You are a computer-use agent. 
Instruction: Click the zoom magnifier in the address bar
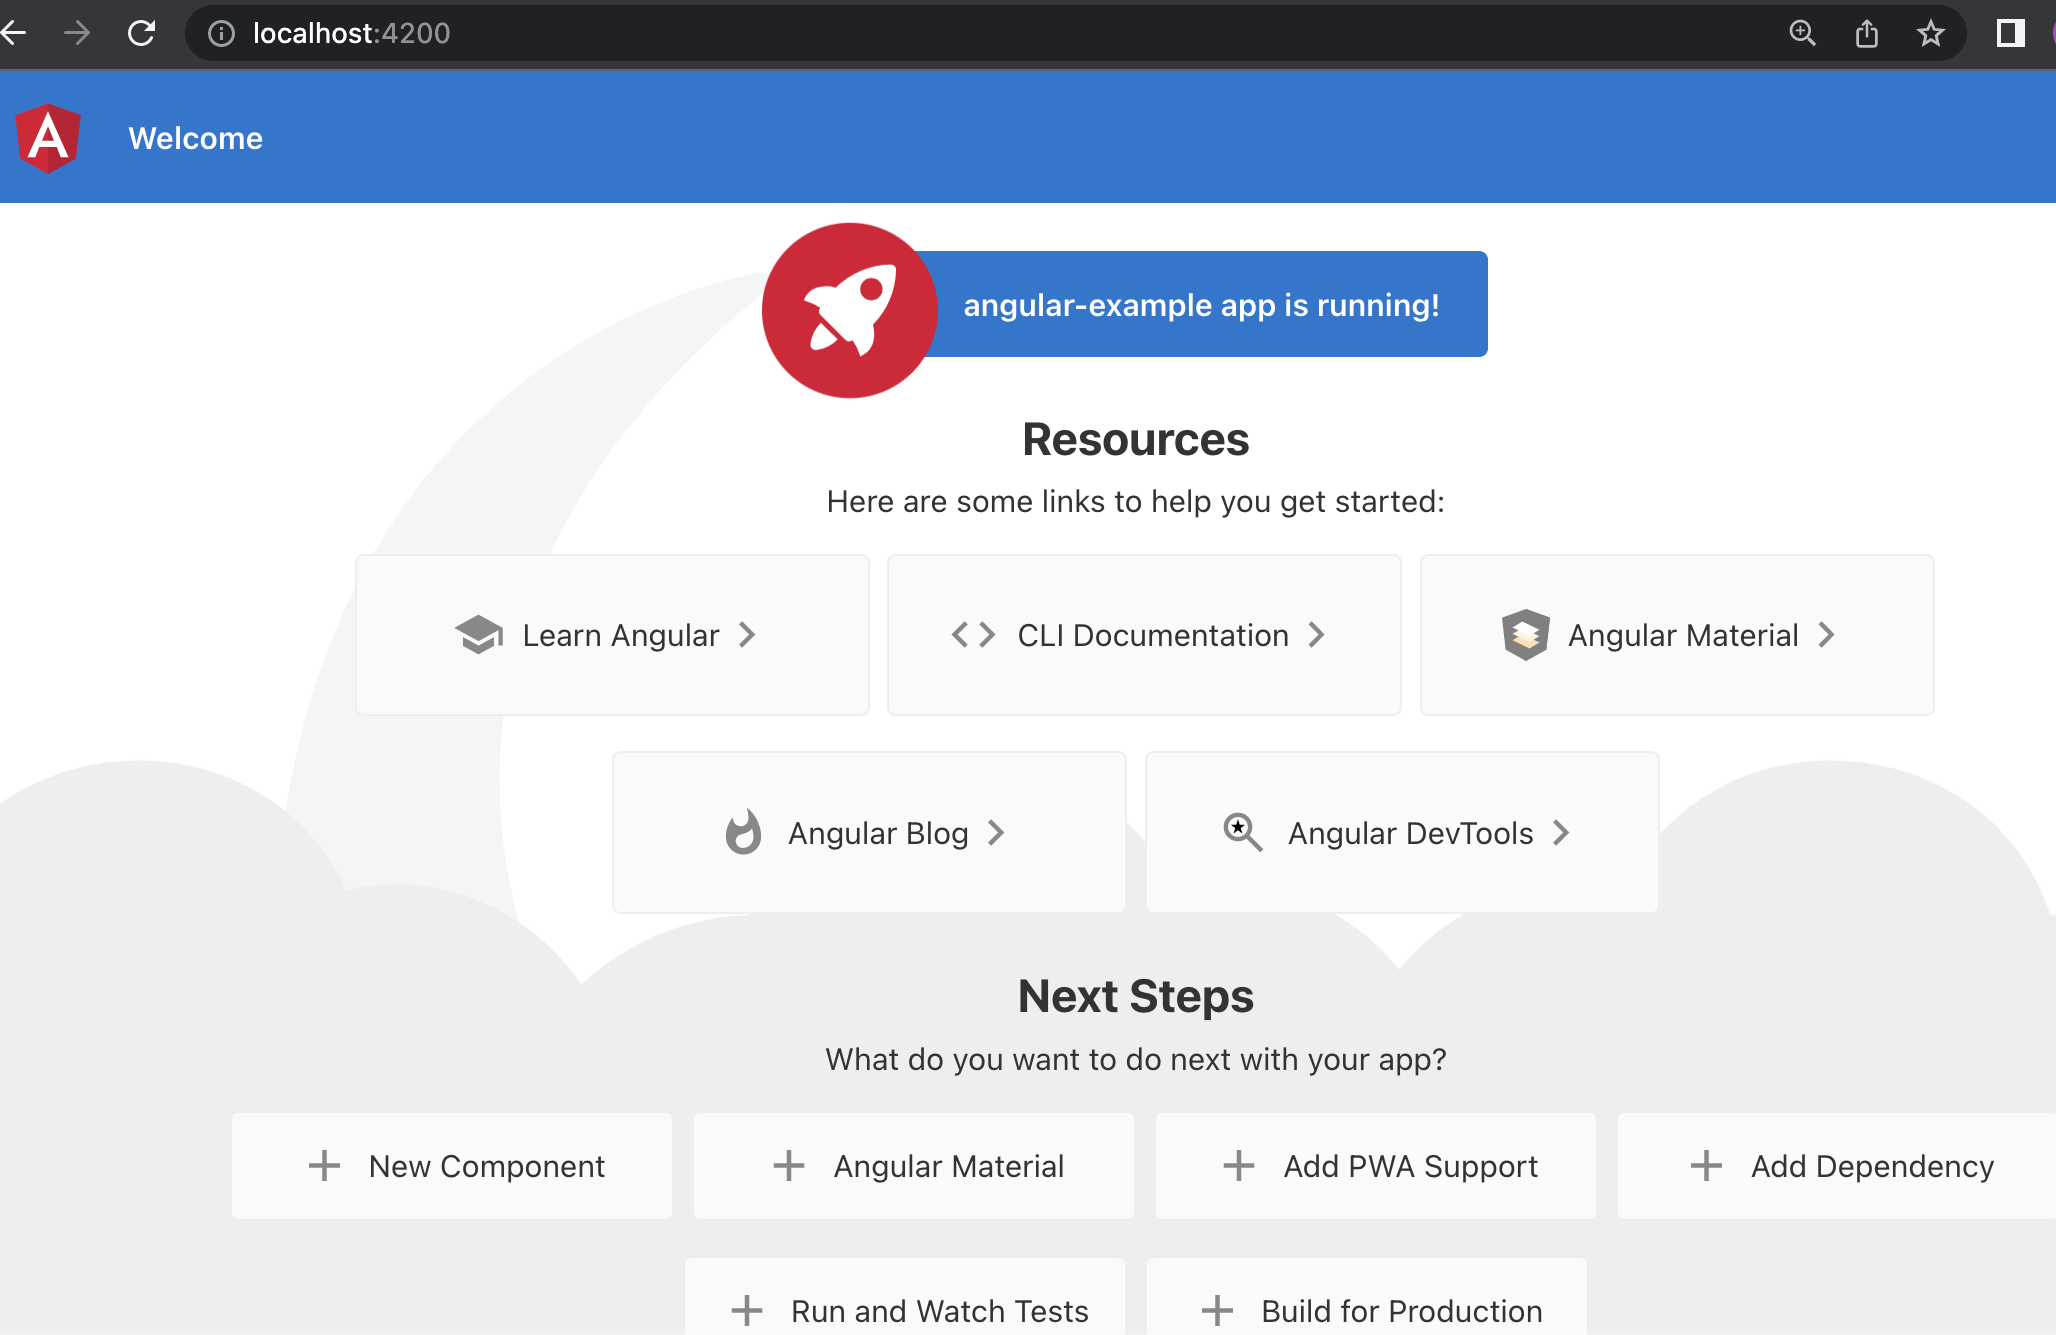pos(1802,33)
